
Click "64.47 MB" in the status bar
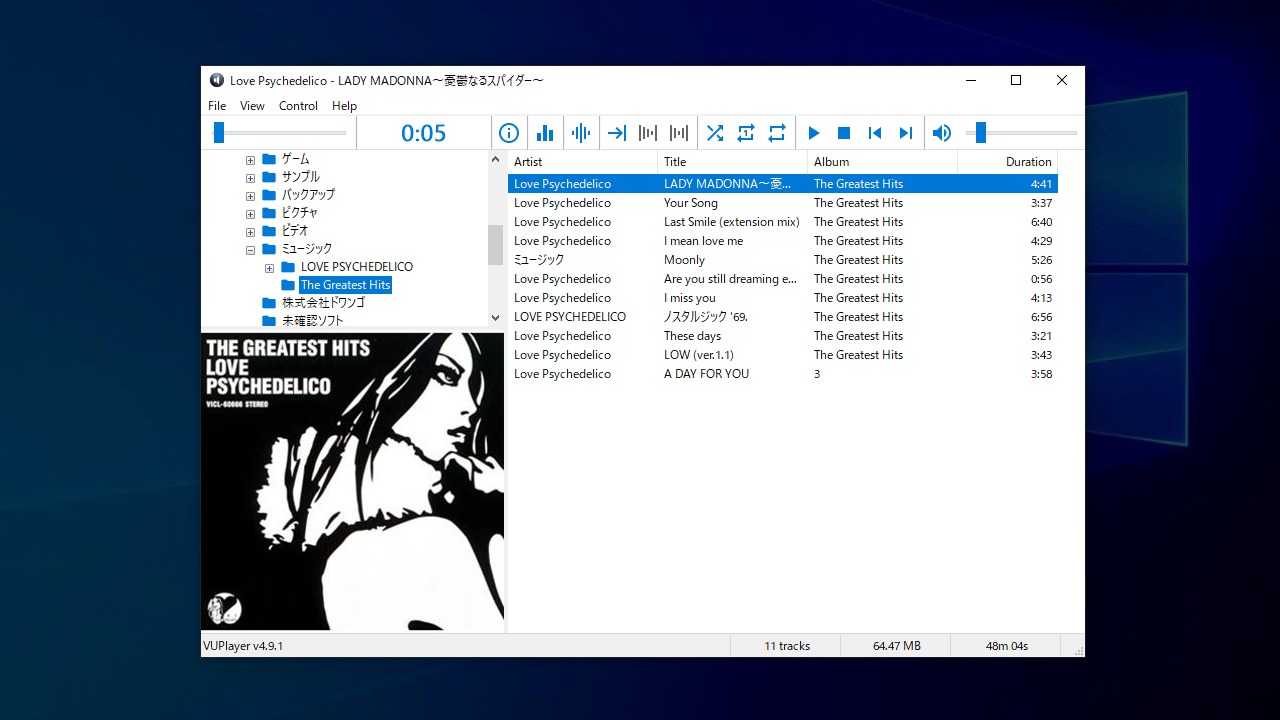[x=897, y=646]
